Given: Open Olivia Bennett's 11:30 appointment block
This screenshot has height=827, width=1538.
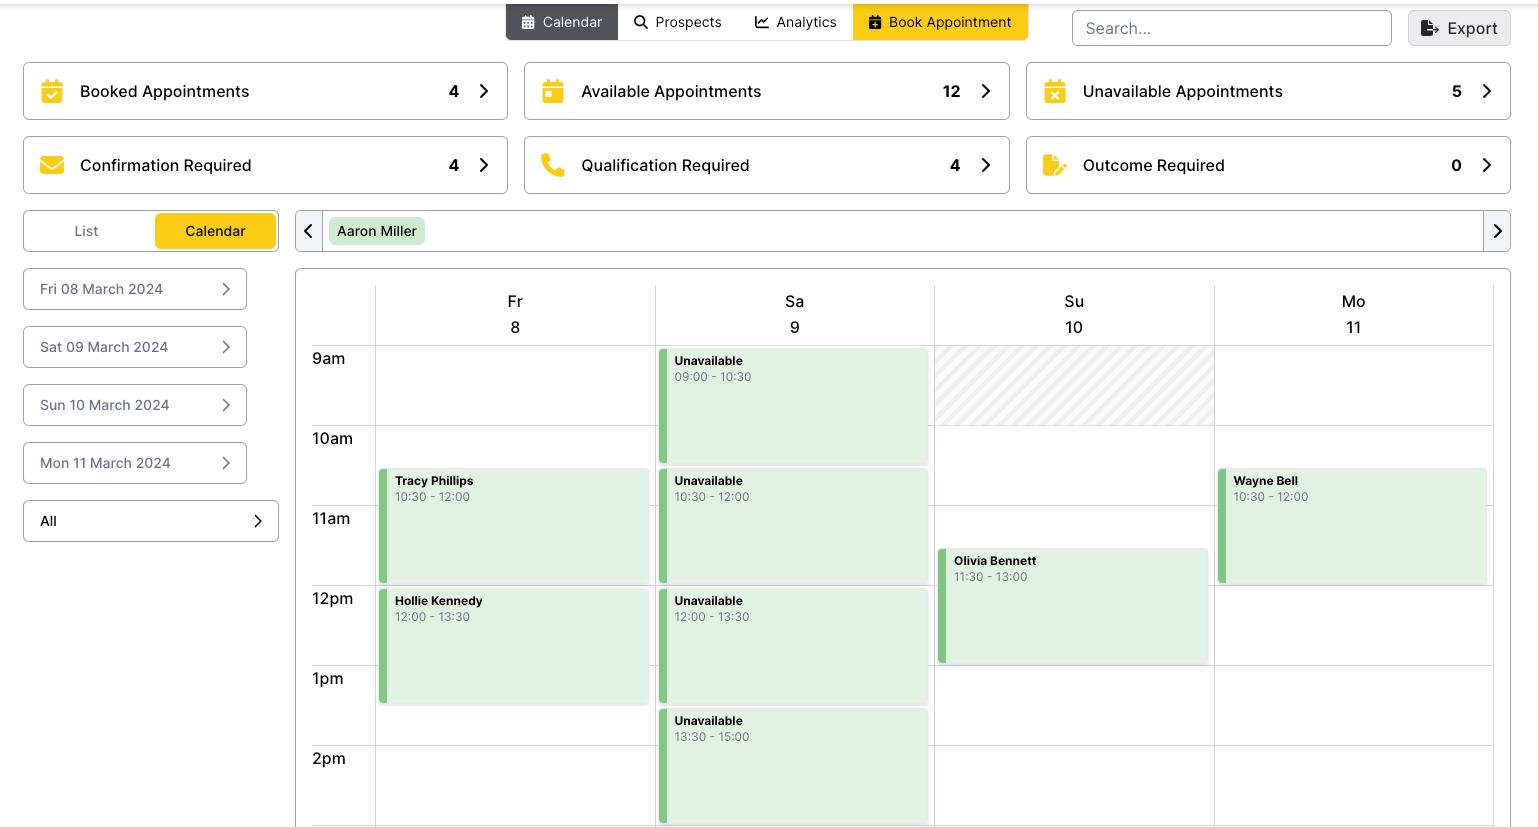Looking at the screenshot, I should [x=1073, y=606].
